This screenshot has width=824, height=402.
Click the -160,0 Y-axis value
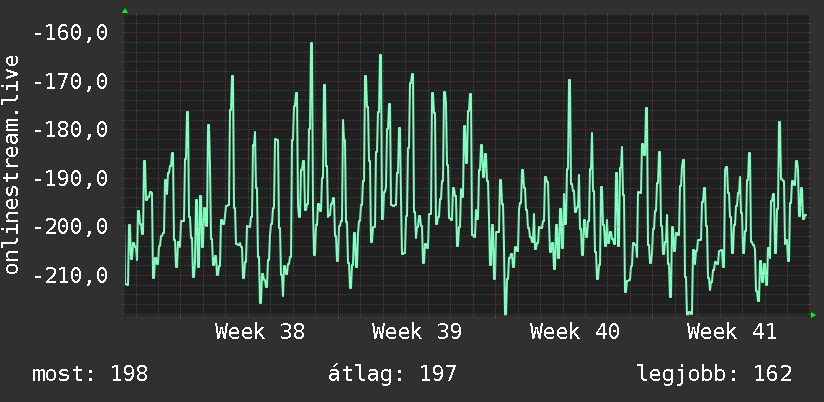pyautogui.click(x=70, y=33)
